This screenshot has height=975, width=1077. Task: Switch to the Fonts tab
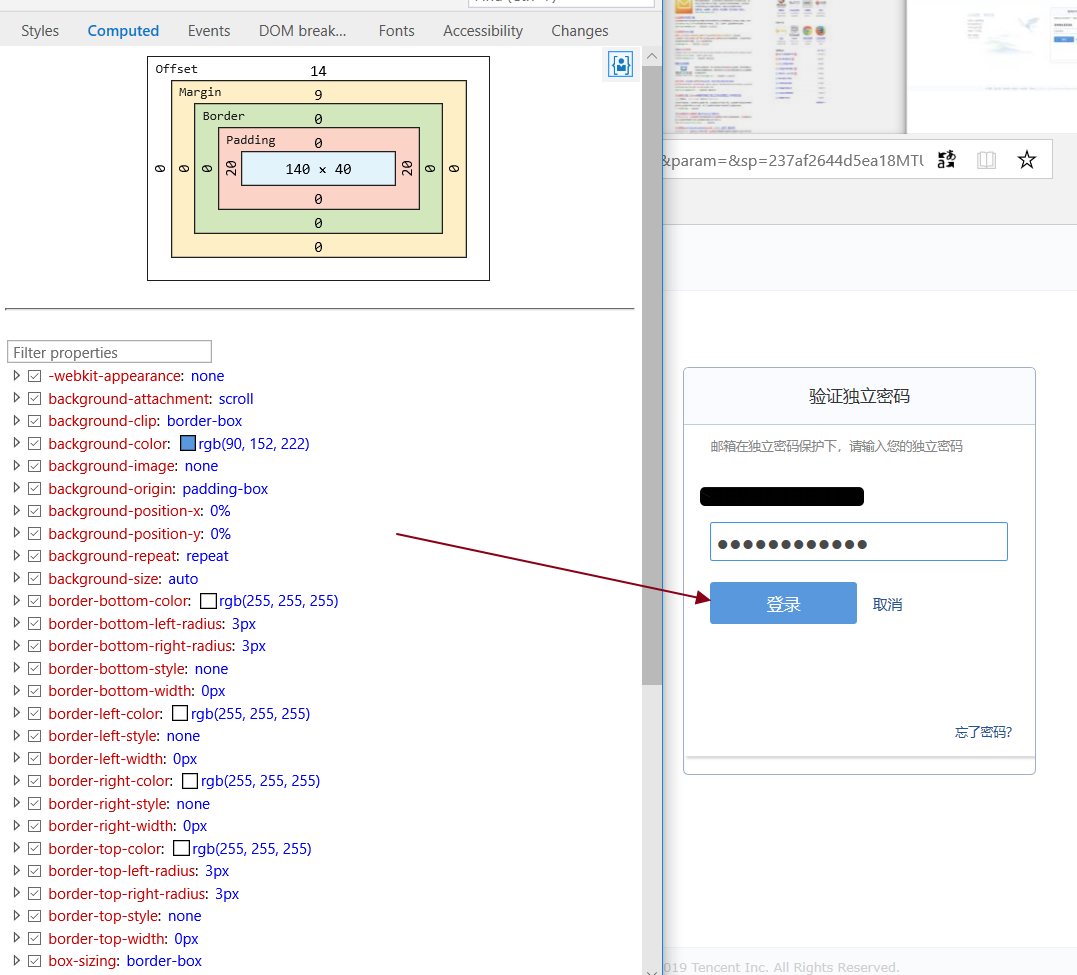pyautogui.click(x=396, y=31)
